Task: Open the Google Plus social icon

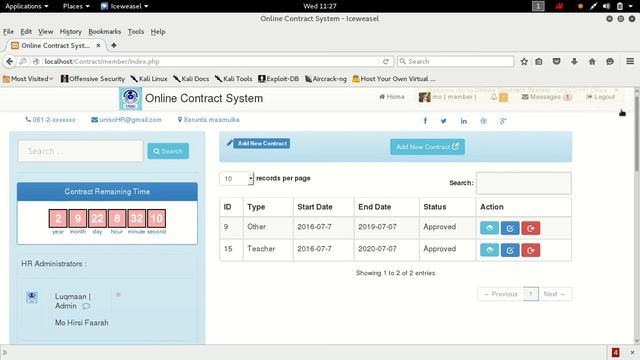Action: click(503, 121)
